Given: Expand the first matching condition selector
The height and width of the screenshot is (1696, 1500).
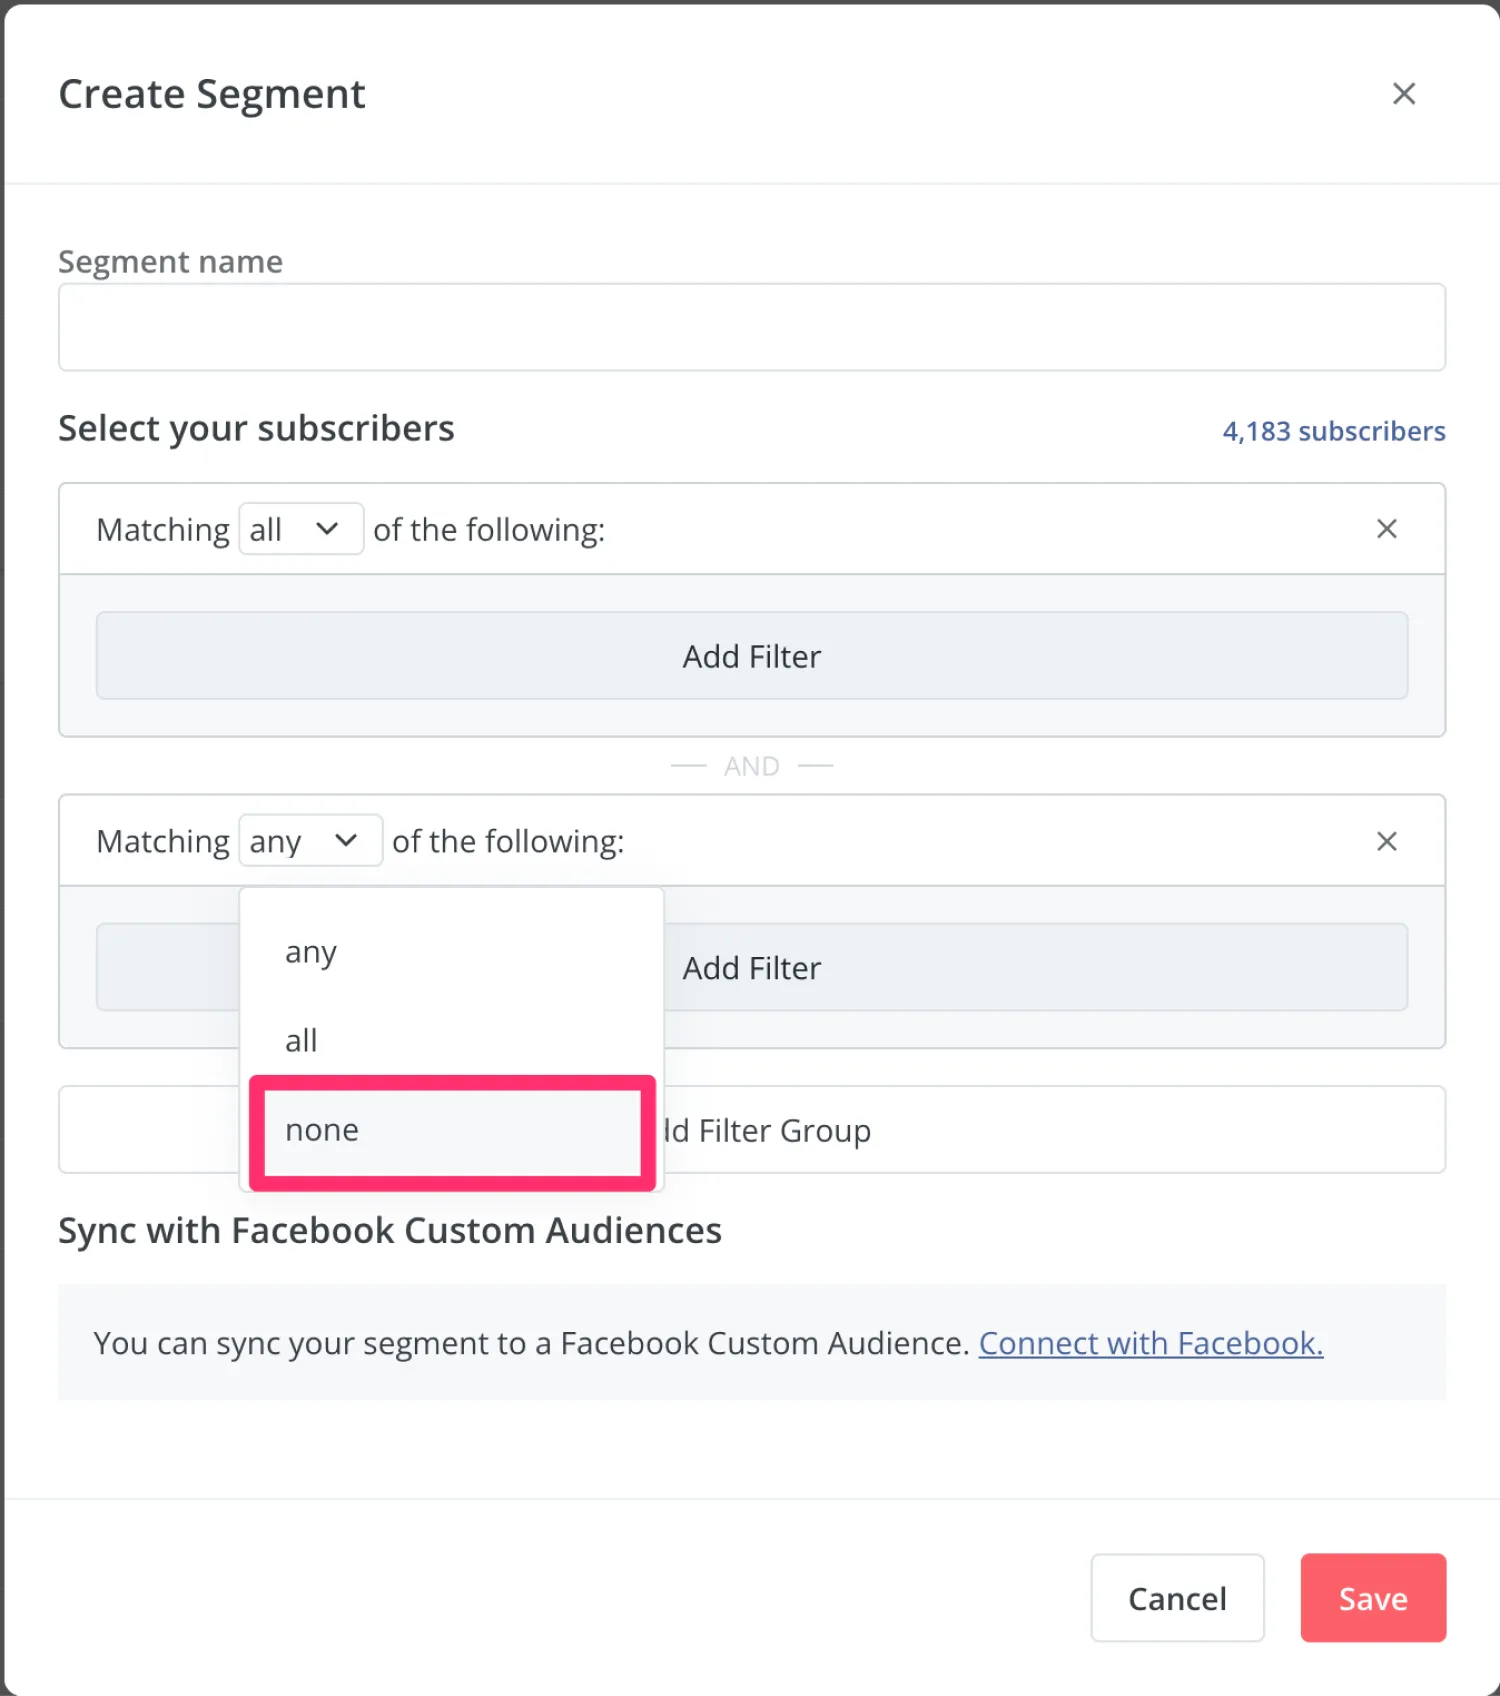Looking at the screenshot, I should [x=300, y=528].
